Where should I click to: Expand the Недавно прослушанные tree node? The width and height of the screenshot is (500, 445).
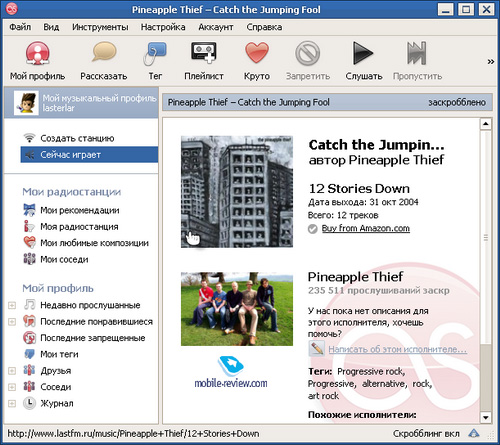click(x=12, y=305)
